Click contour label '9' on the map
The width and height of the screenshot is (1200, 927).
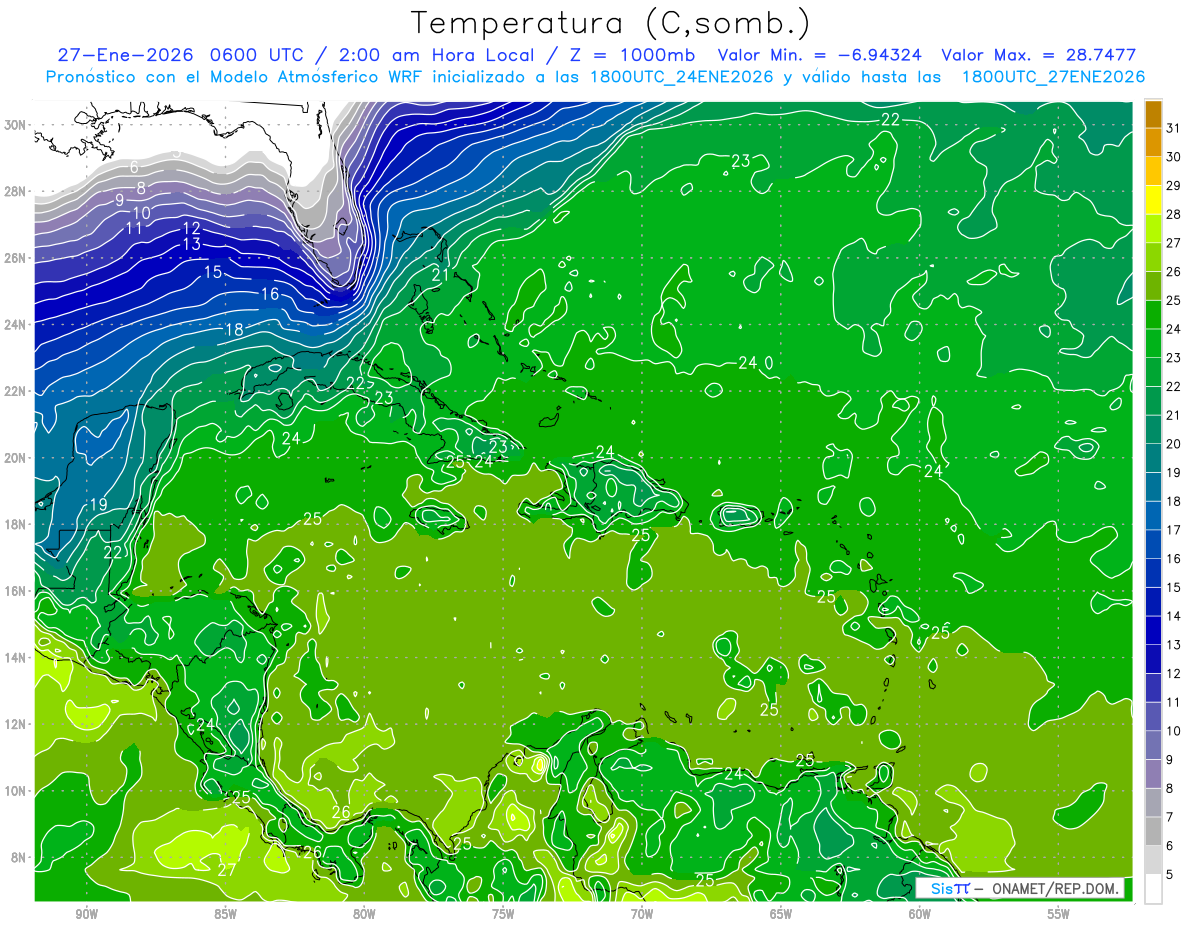point(119,200)
